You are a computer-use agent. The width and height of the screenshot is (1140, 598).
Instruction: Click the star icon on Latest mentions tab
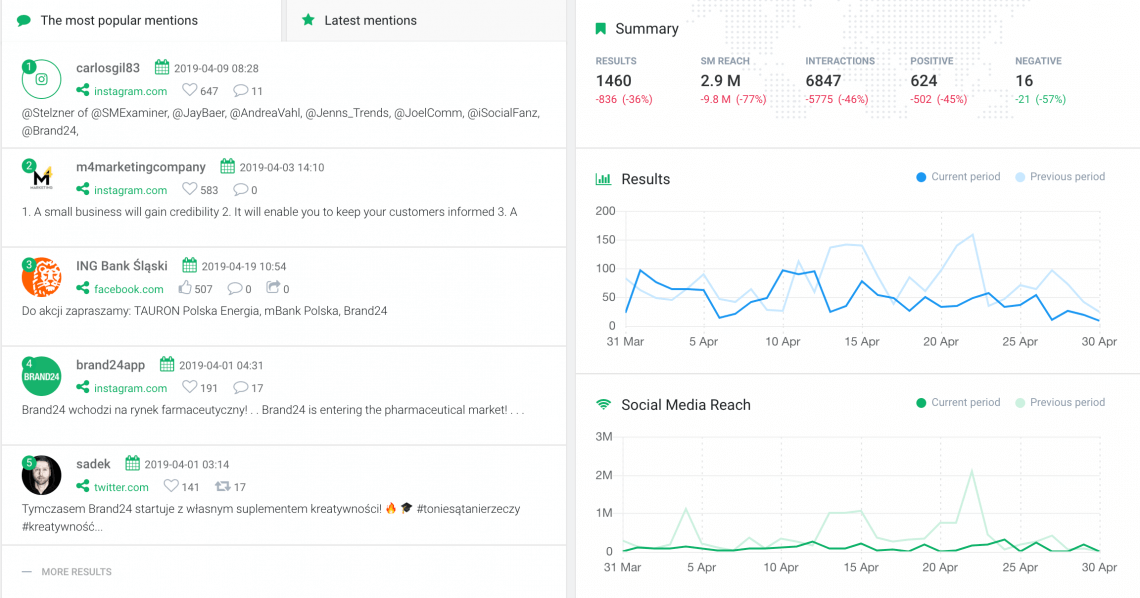click(308, 20)
